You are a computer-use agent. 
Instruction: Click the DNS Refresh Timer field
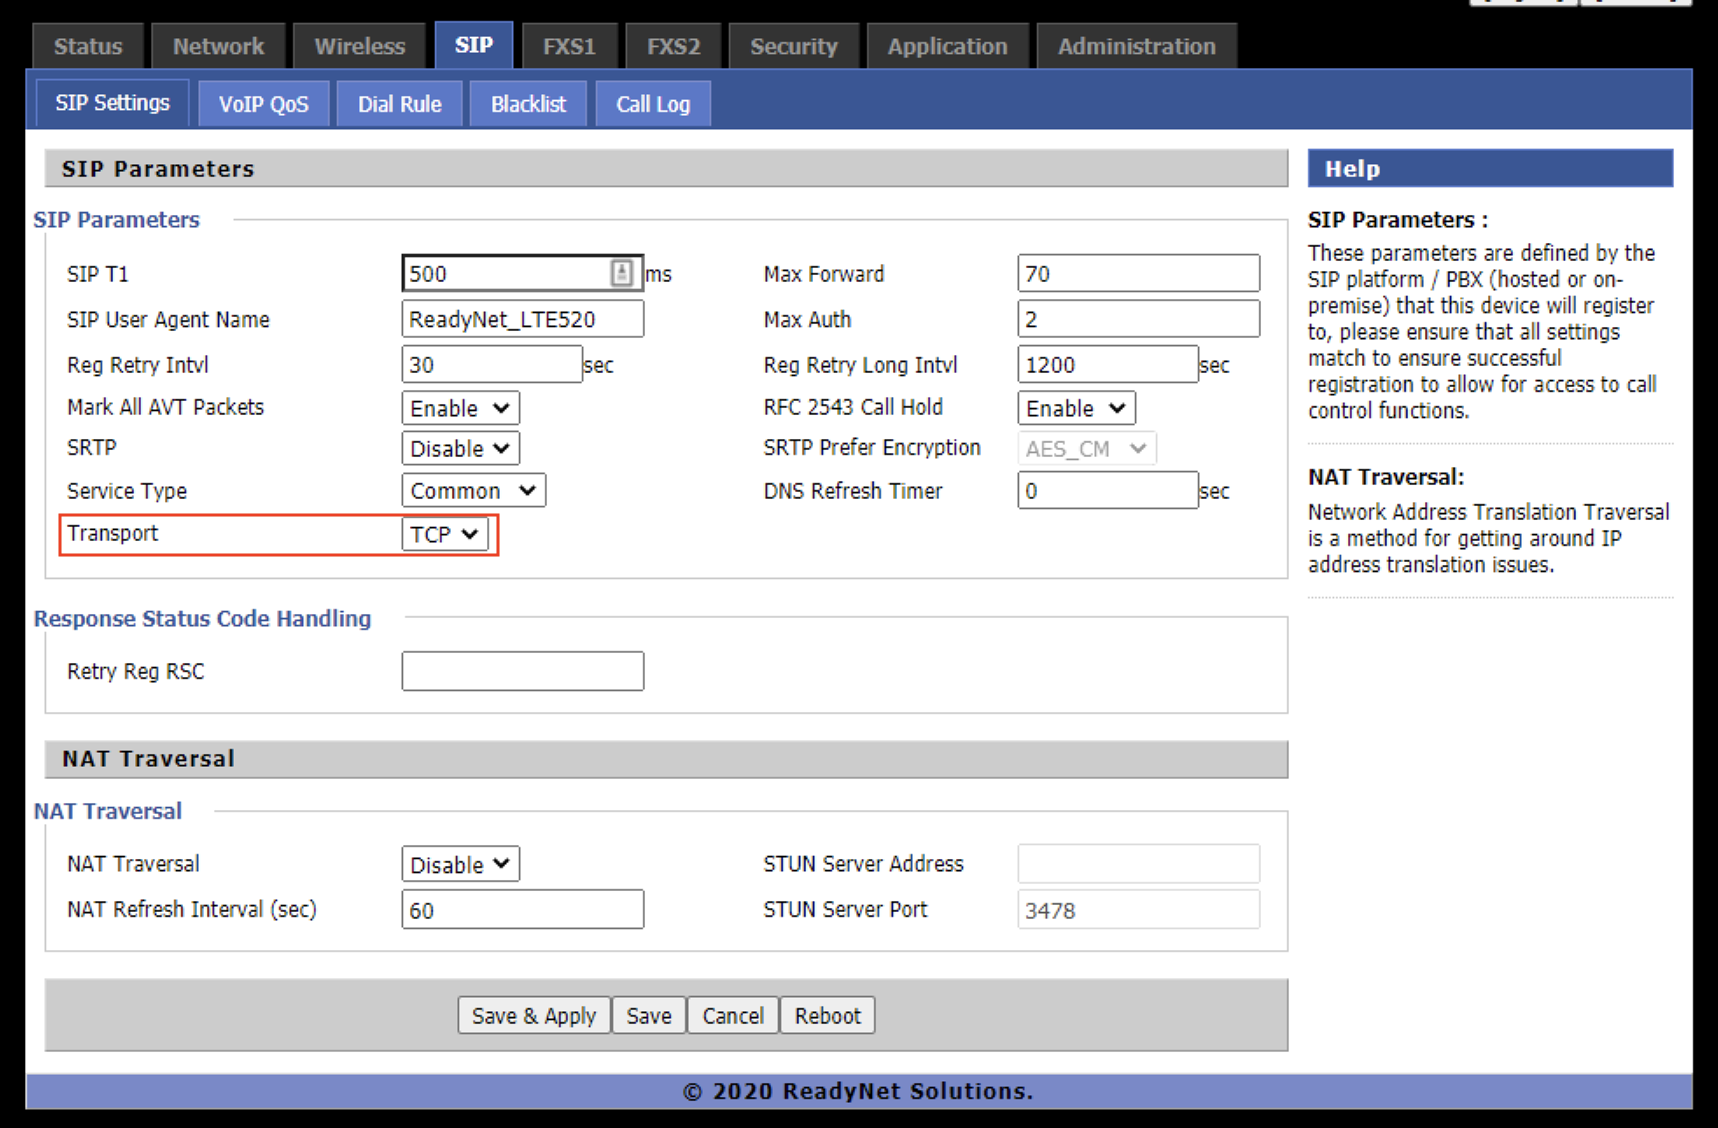(x=1107, y=490)
